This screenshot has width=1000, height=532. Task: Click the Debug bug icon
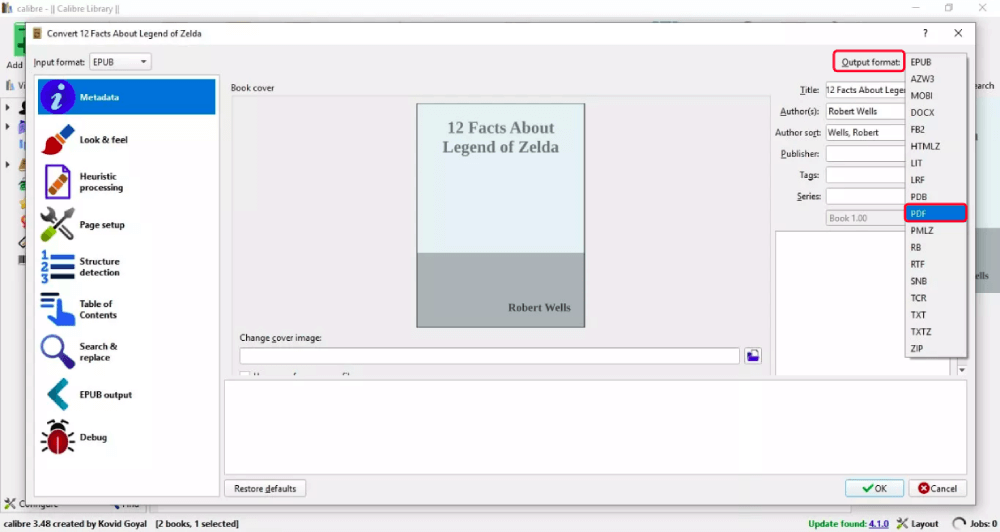58,437
